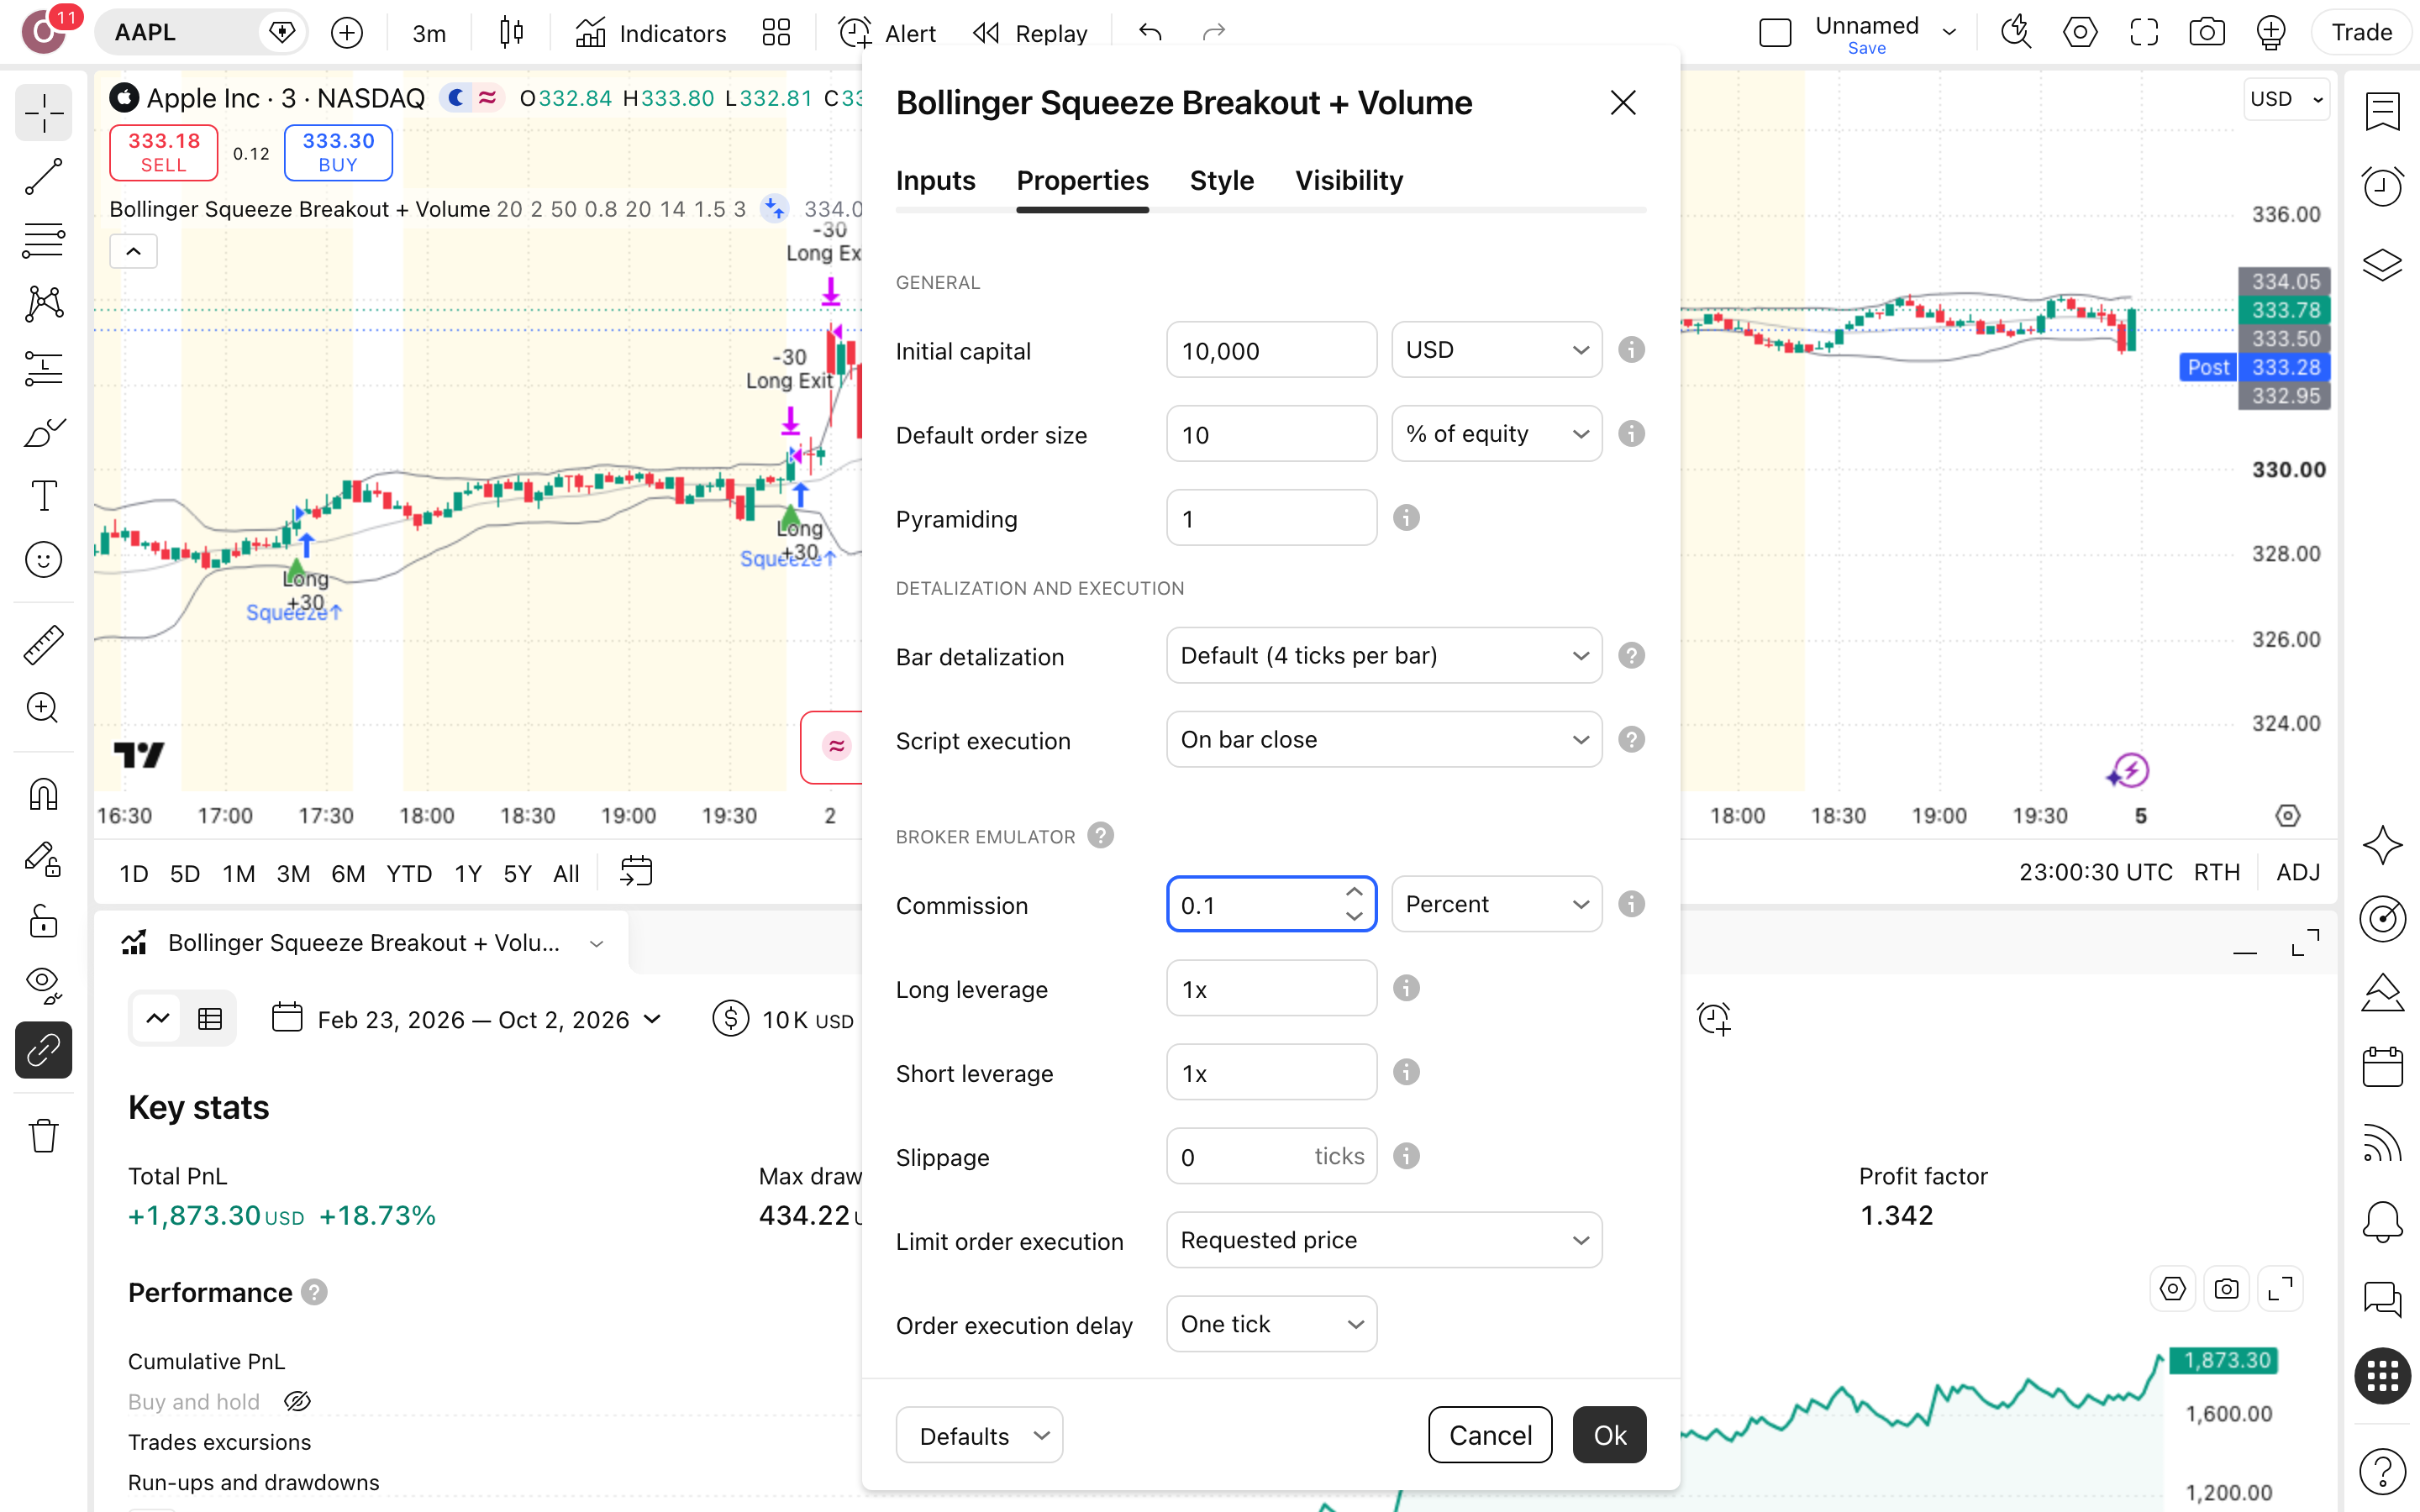Open the alerts clock panel icon

[2382, 186]
